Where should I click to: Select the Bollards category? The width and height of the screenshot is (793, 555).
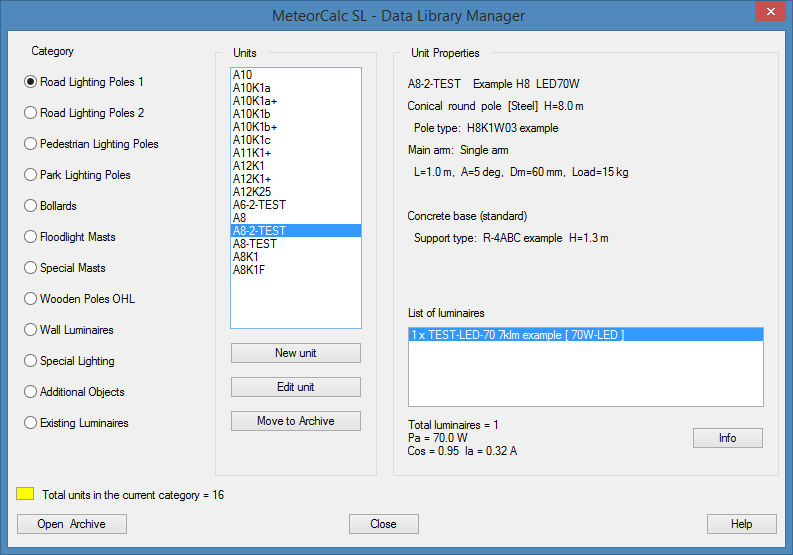pyautogui.click(x=51, y=206)
